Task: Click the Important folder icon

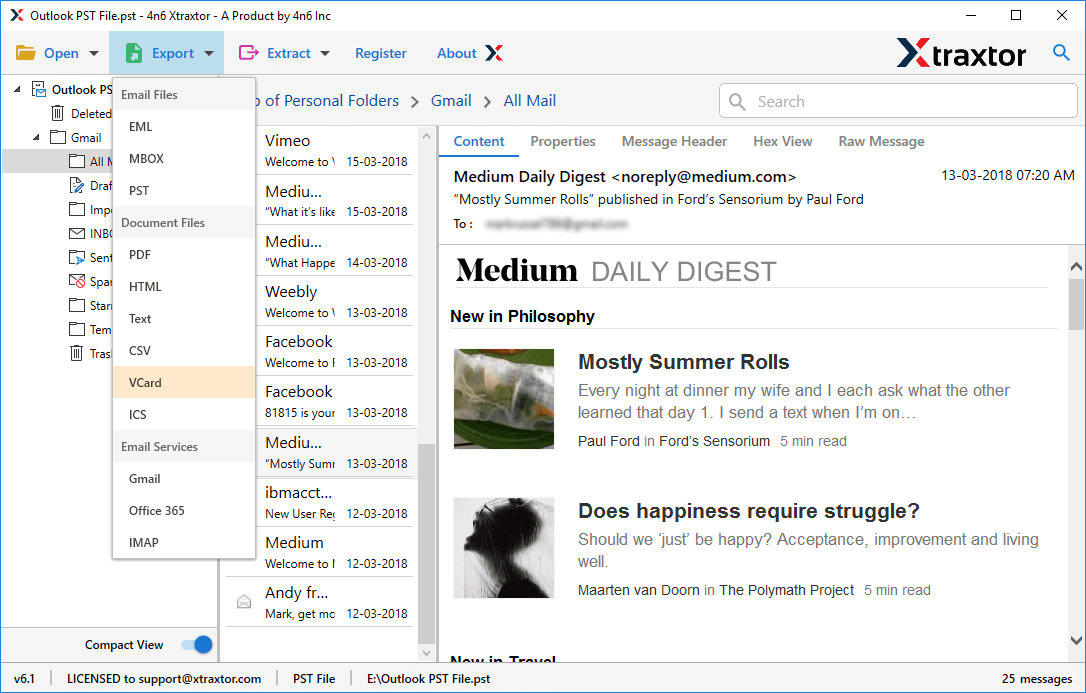Action: tap(77, 209)
